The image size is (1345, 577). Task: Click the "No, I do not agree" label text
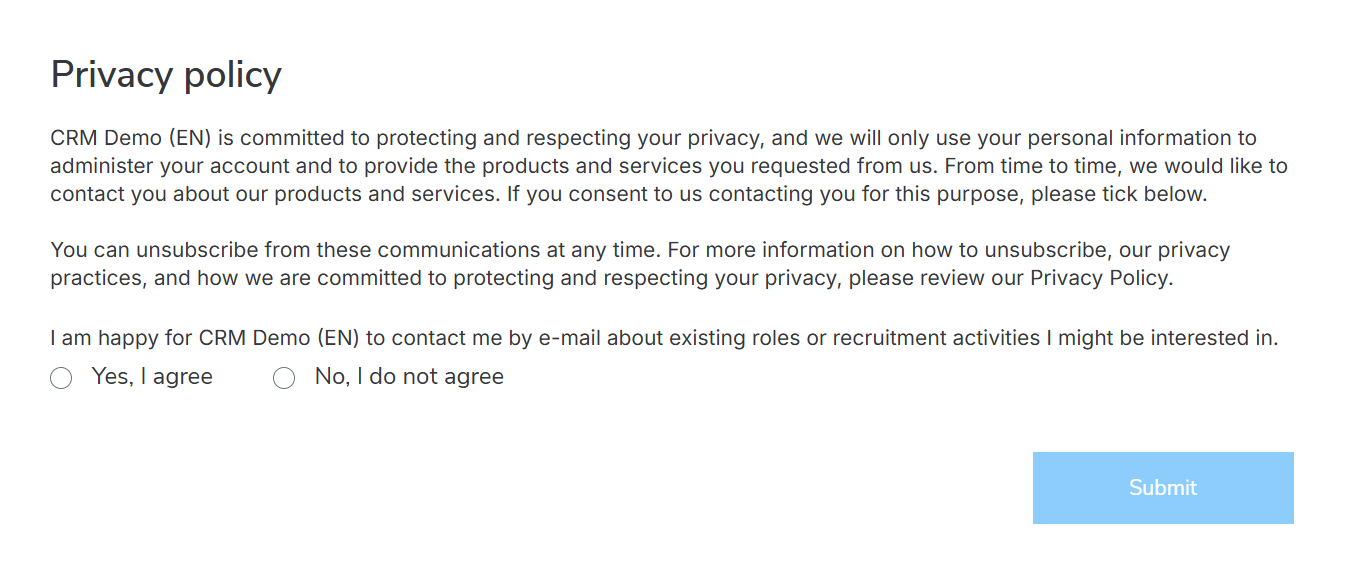pos(409,377)
